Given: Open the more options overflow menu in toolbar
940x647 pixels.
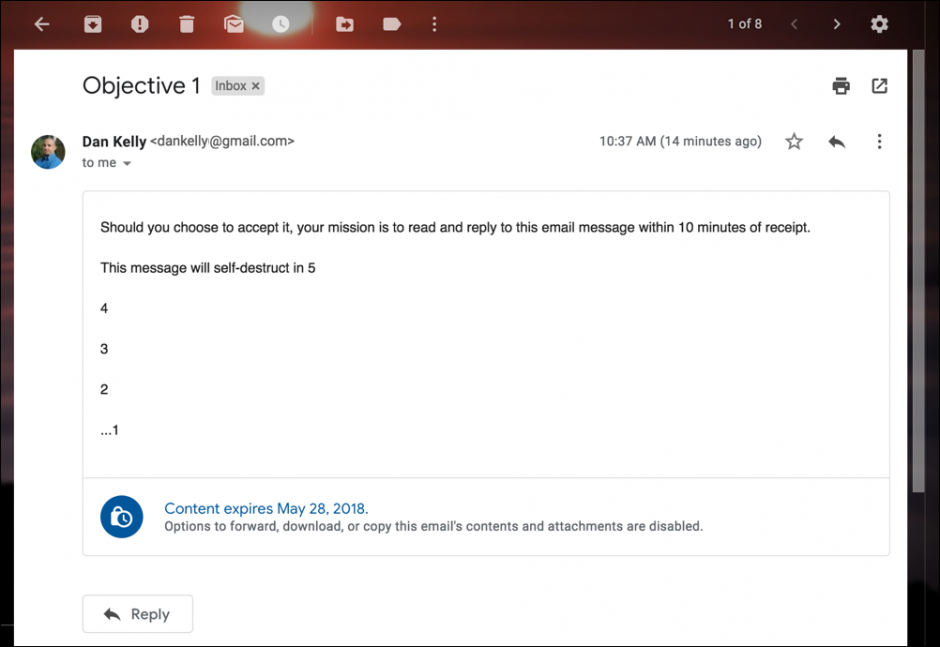Looking at the screenshot, I should point(434,23).
